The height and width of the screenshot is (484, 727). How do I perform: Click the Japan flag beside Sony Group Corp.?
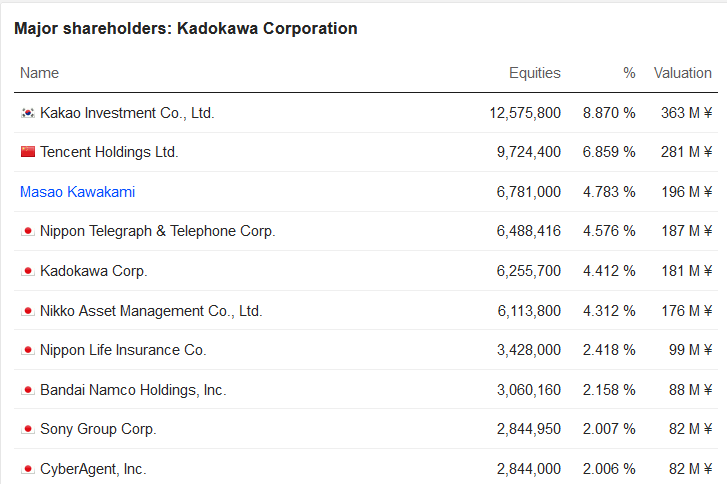(27, 429)
